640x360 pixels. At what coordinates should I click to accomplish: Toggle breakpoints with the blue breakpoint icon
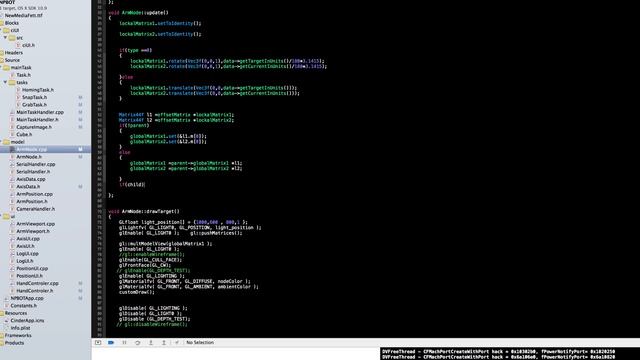111,342
